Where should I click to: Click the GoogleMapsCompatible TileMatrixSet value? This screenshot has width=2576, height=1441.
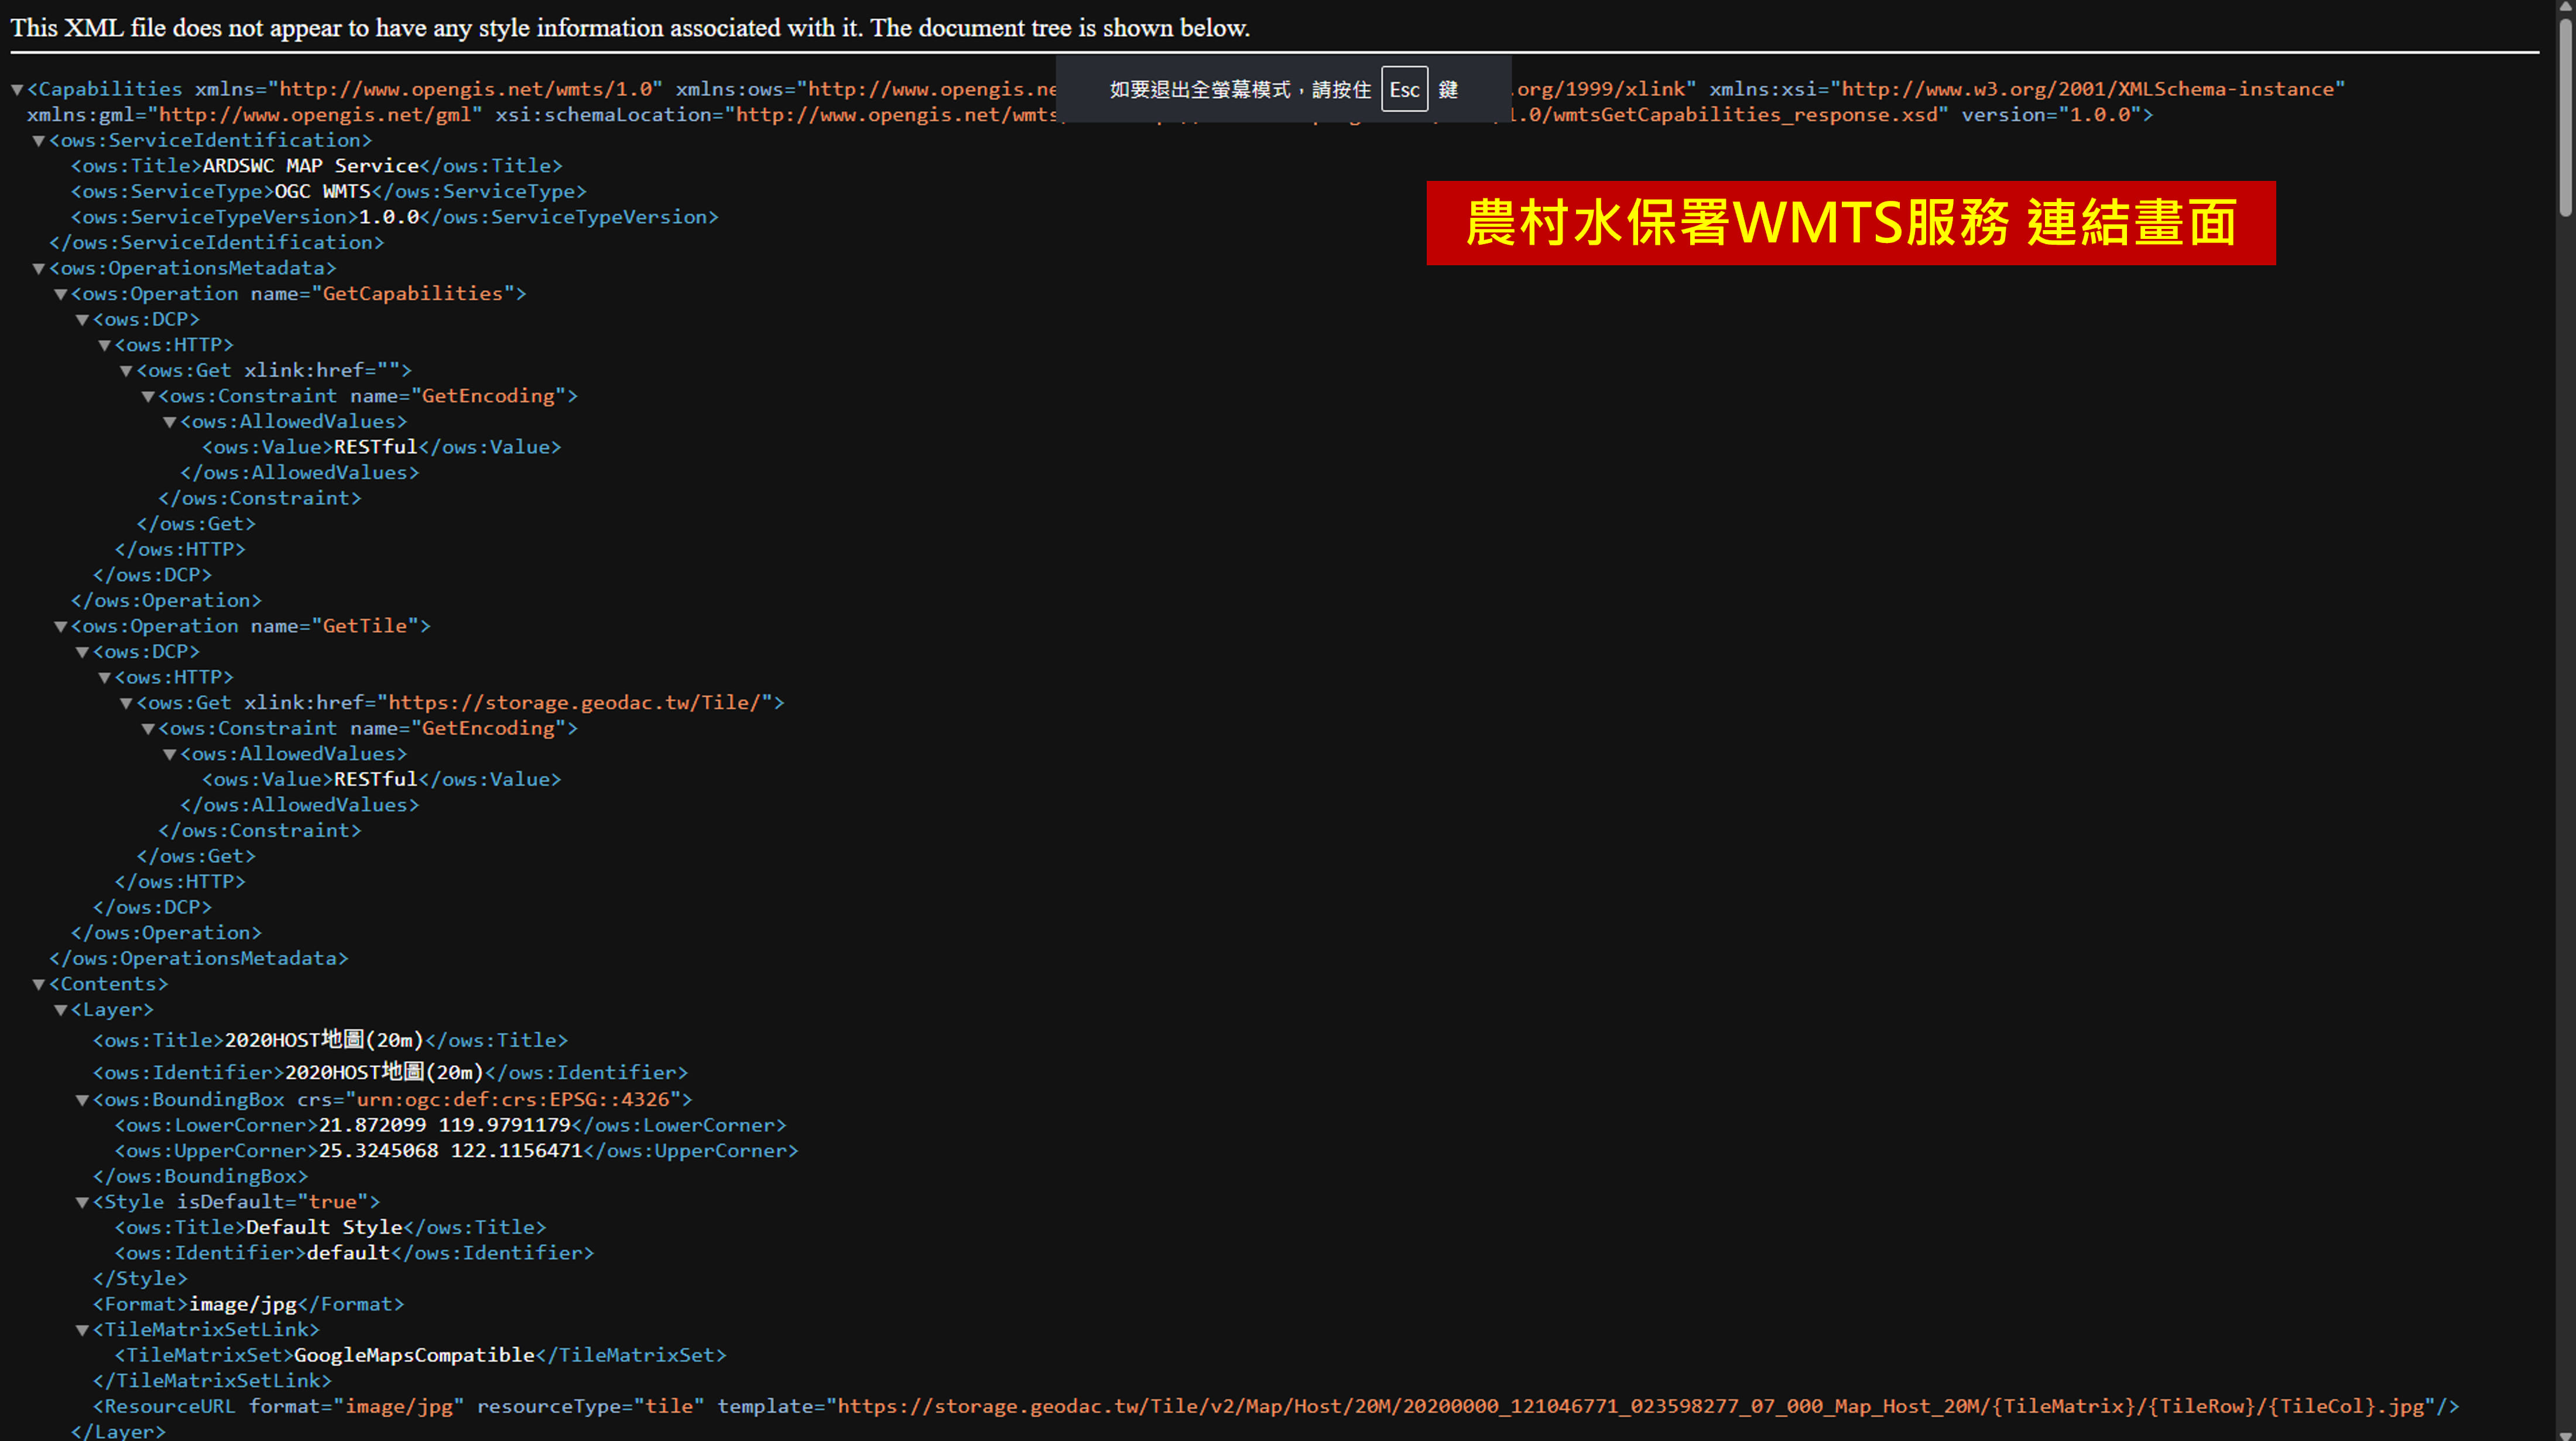pyautogui.click(x=414, y=1356)
